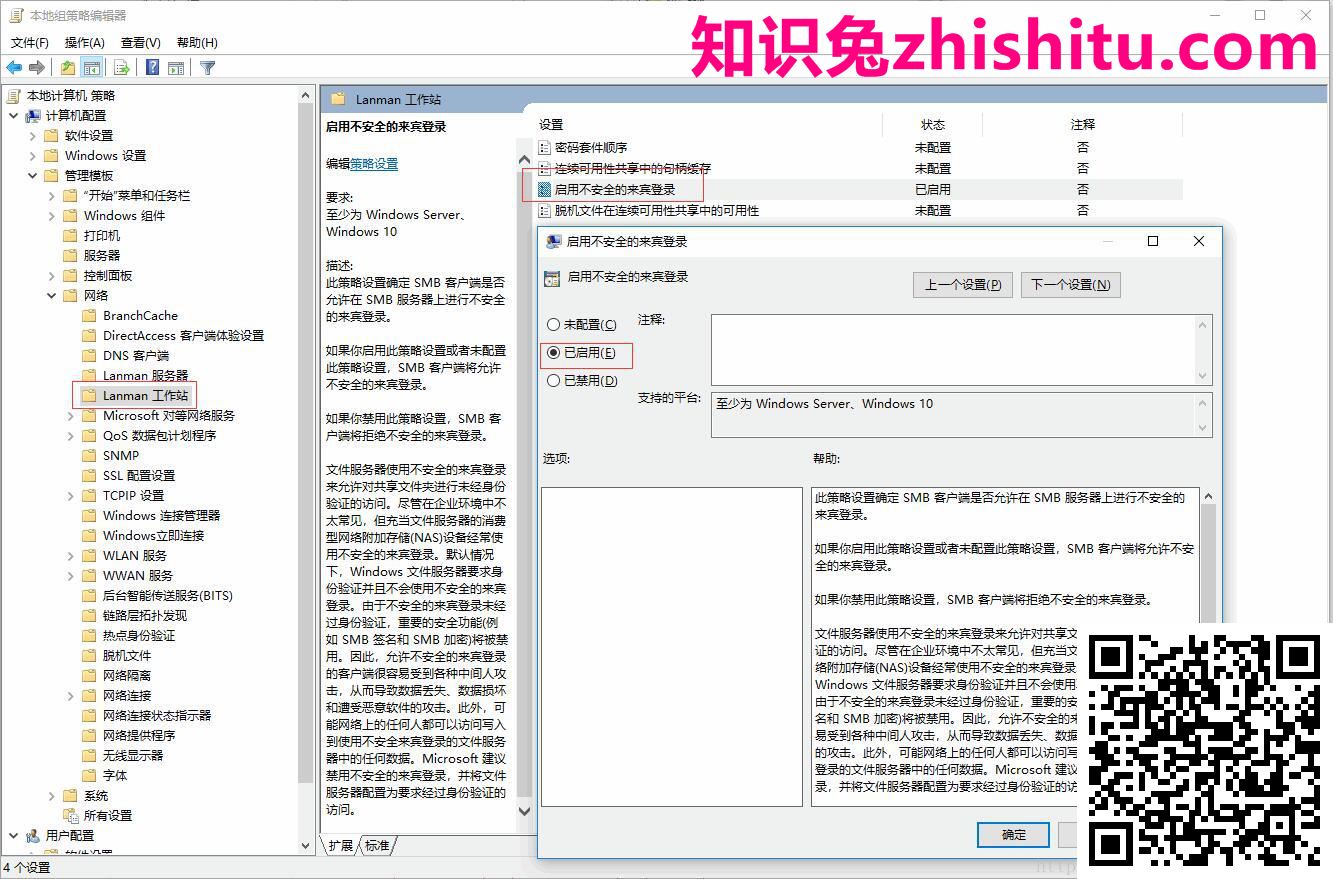
Task: Select the 已禁用(D) radio button
Action: coord(553,381)
